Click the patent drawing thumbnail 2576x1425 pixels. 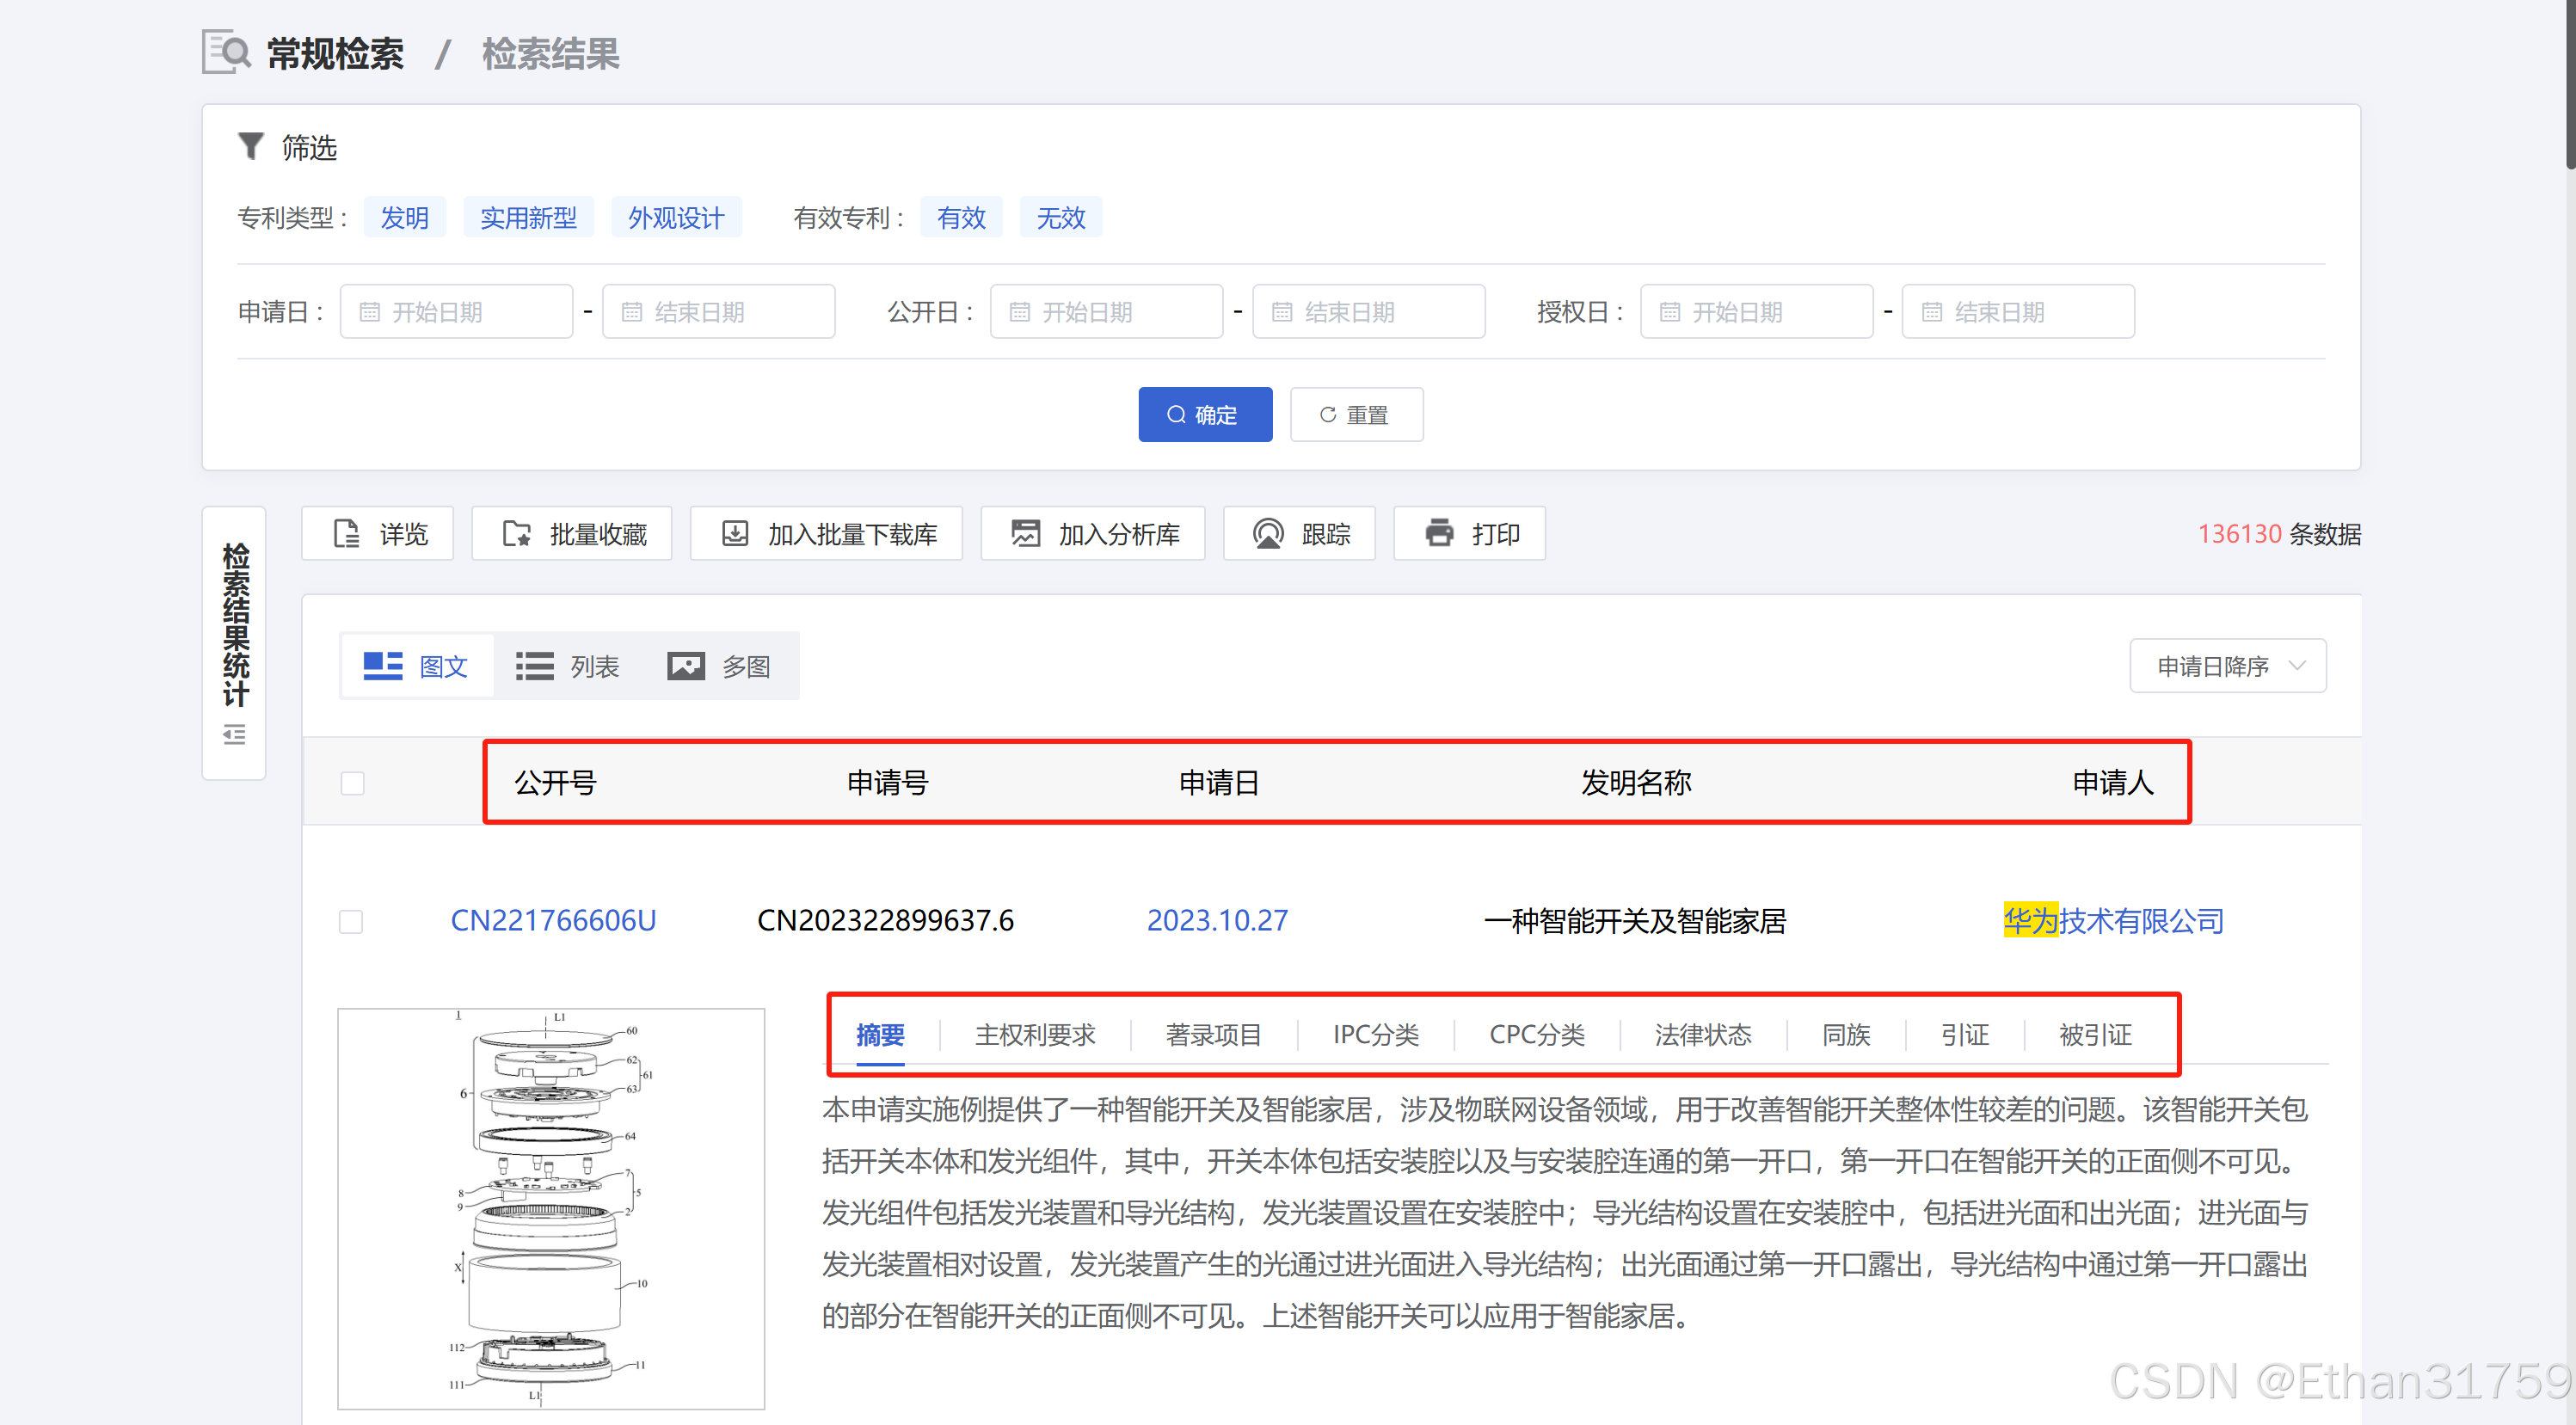pos(551,1209)
